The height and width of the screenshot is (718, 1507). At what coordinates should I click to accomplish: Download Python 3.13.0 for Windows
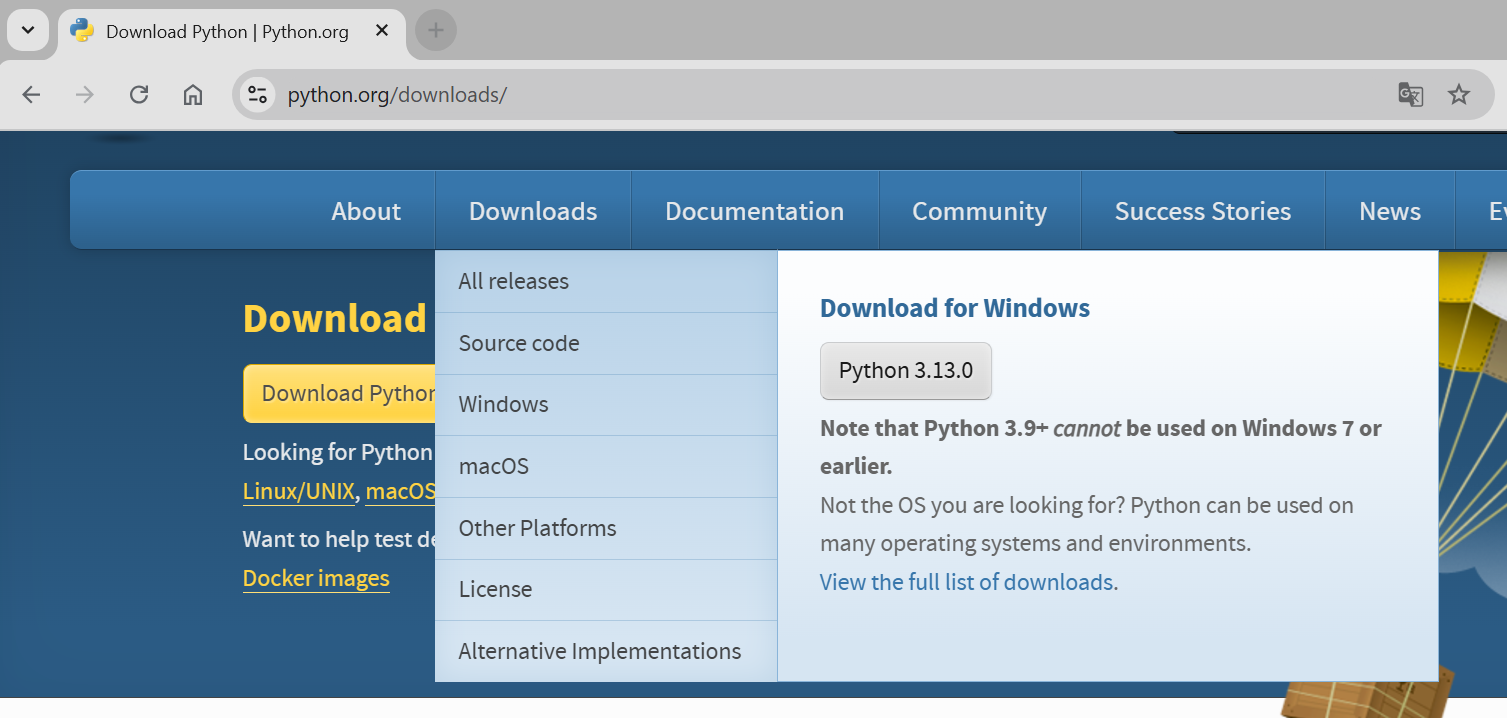(x=905, y=371)
